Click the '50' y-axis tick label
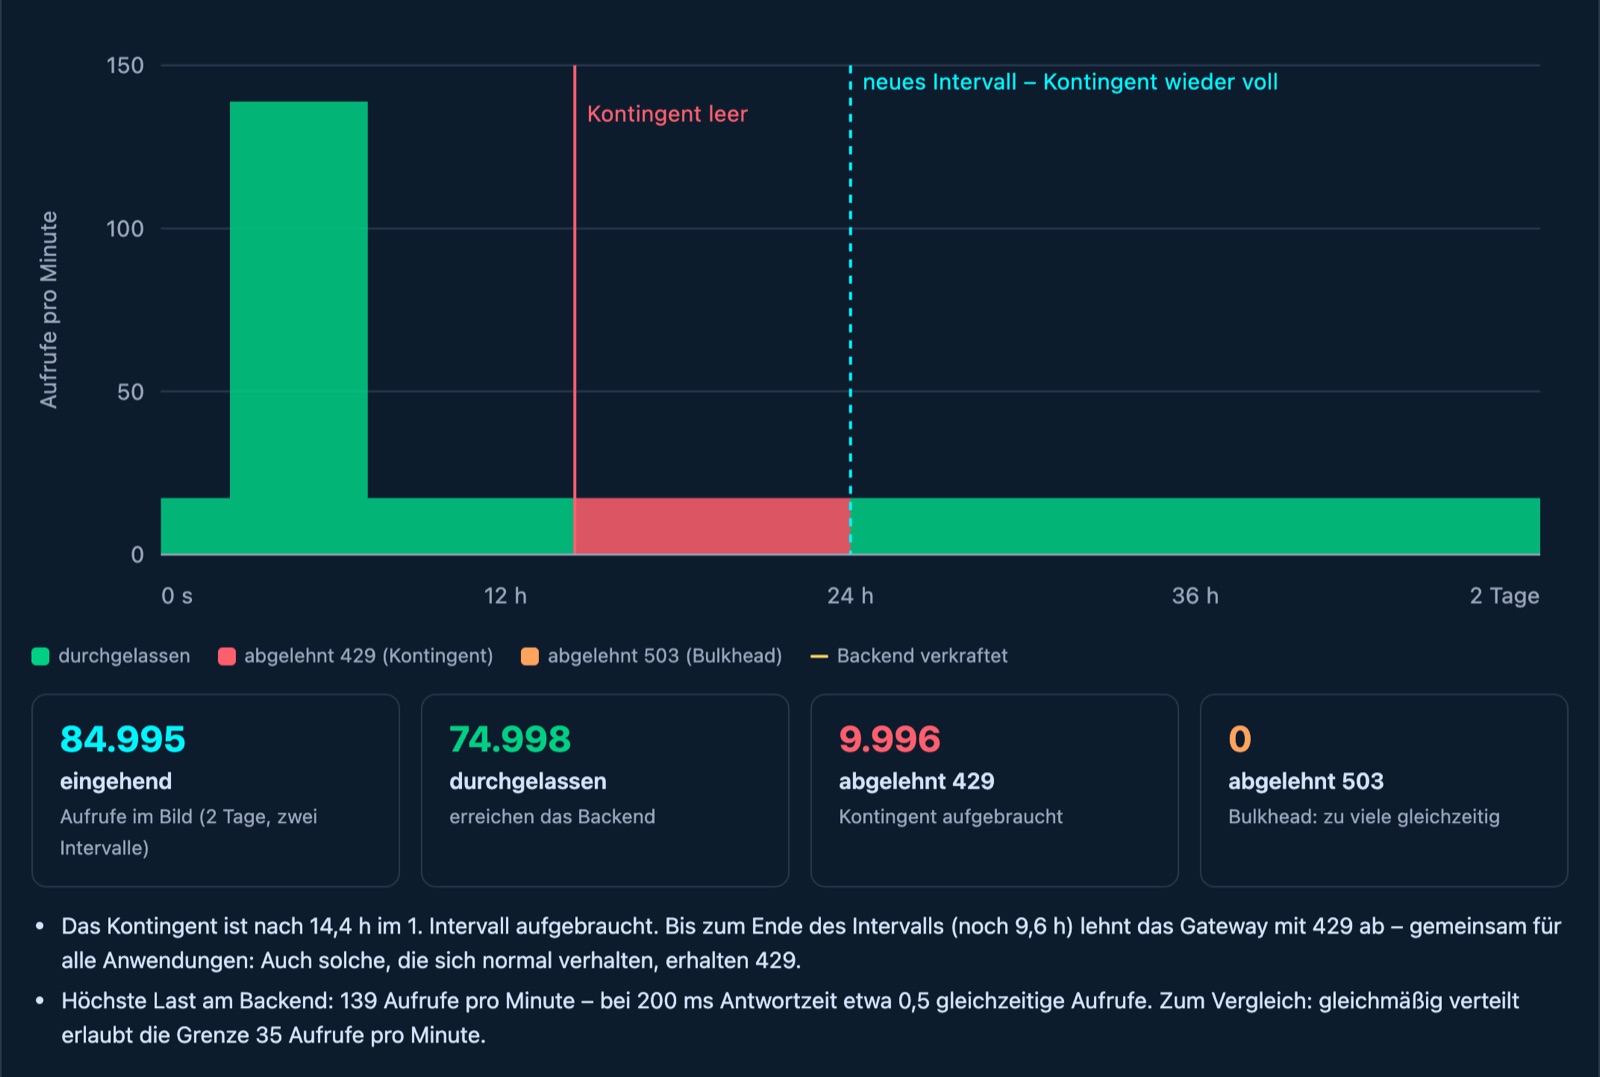Image resolution: width=1600 pixels, height=1077 pixels. pyautogui.click(x=130, y=392)
